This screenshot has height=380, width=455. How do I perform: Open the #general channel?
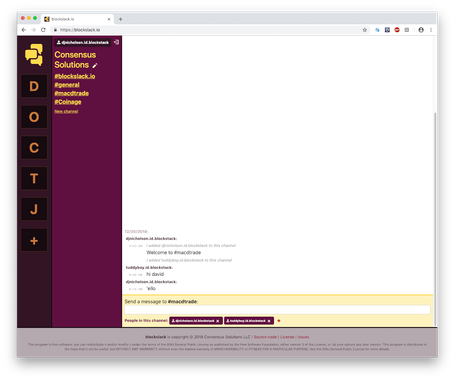(67, 85)
